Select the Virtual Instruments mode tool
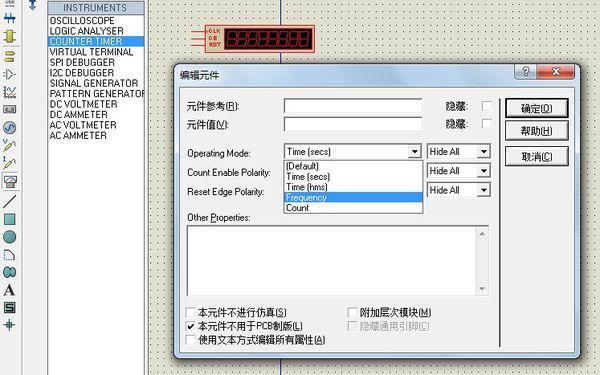The image size is (600, 375). (x=10, y=181)
